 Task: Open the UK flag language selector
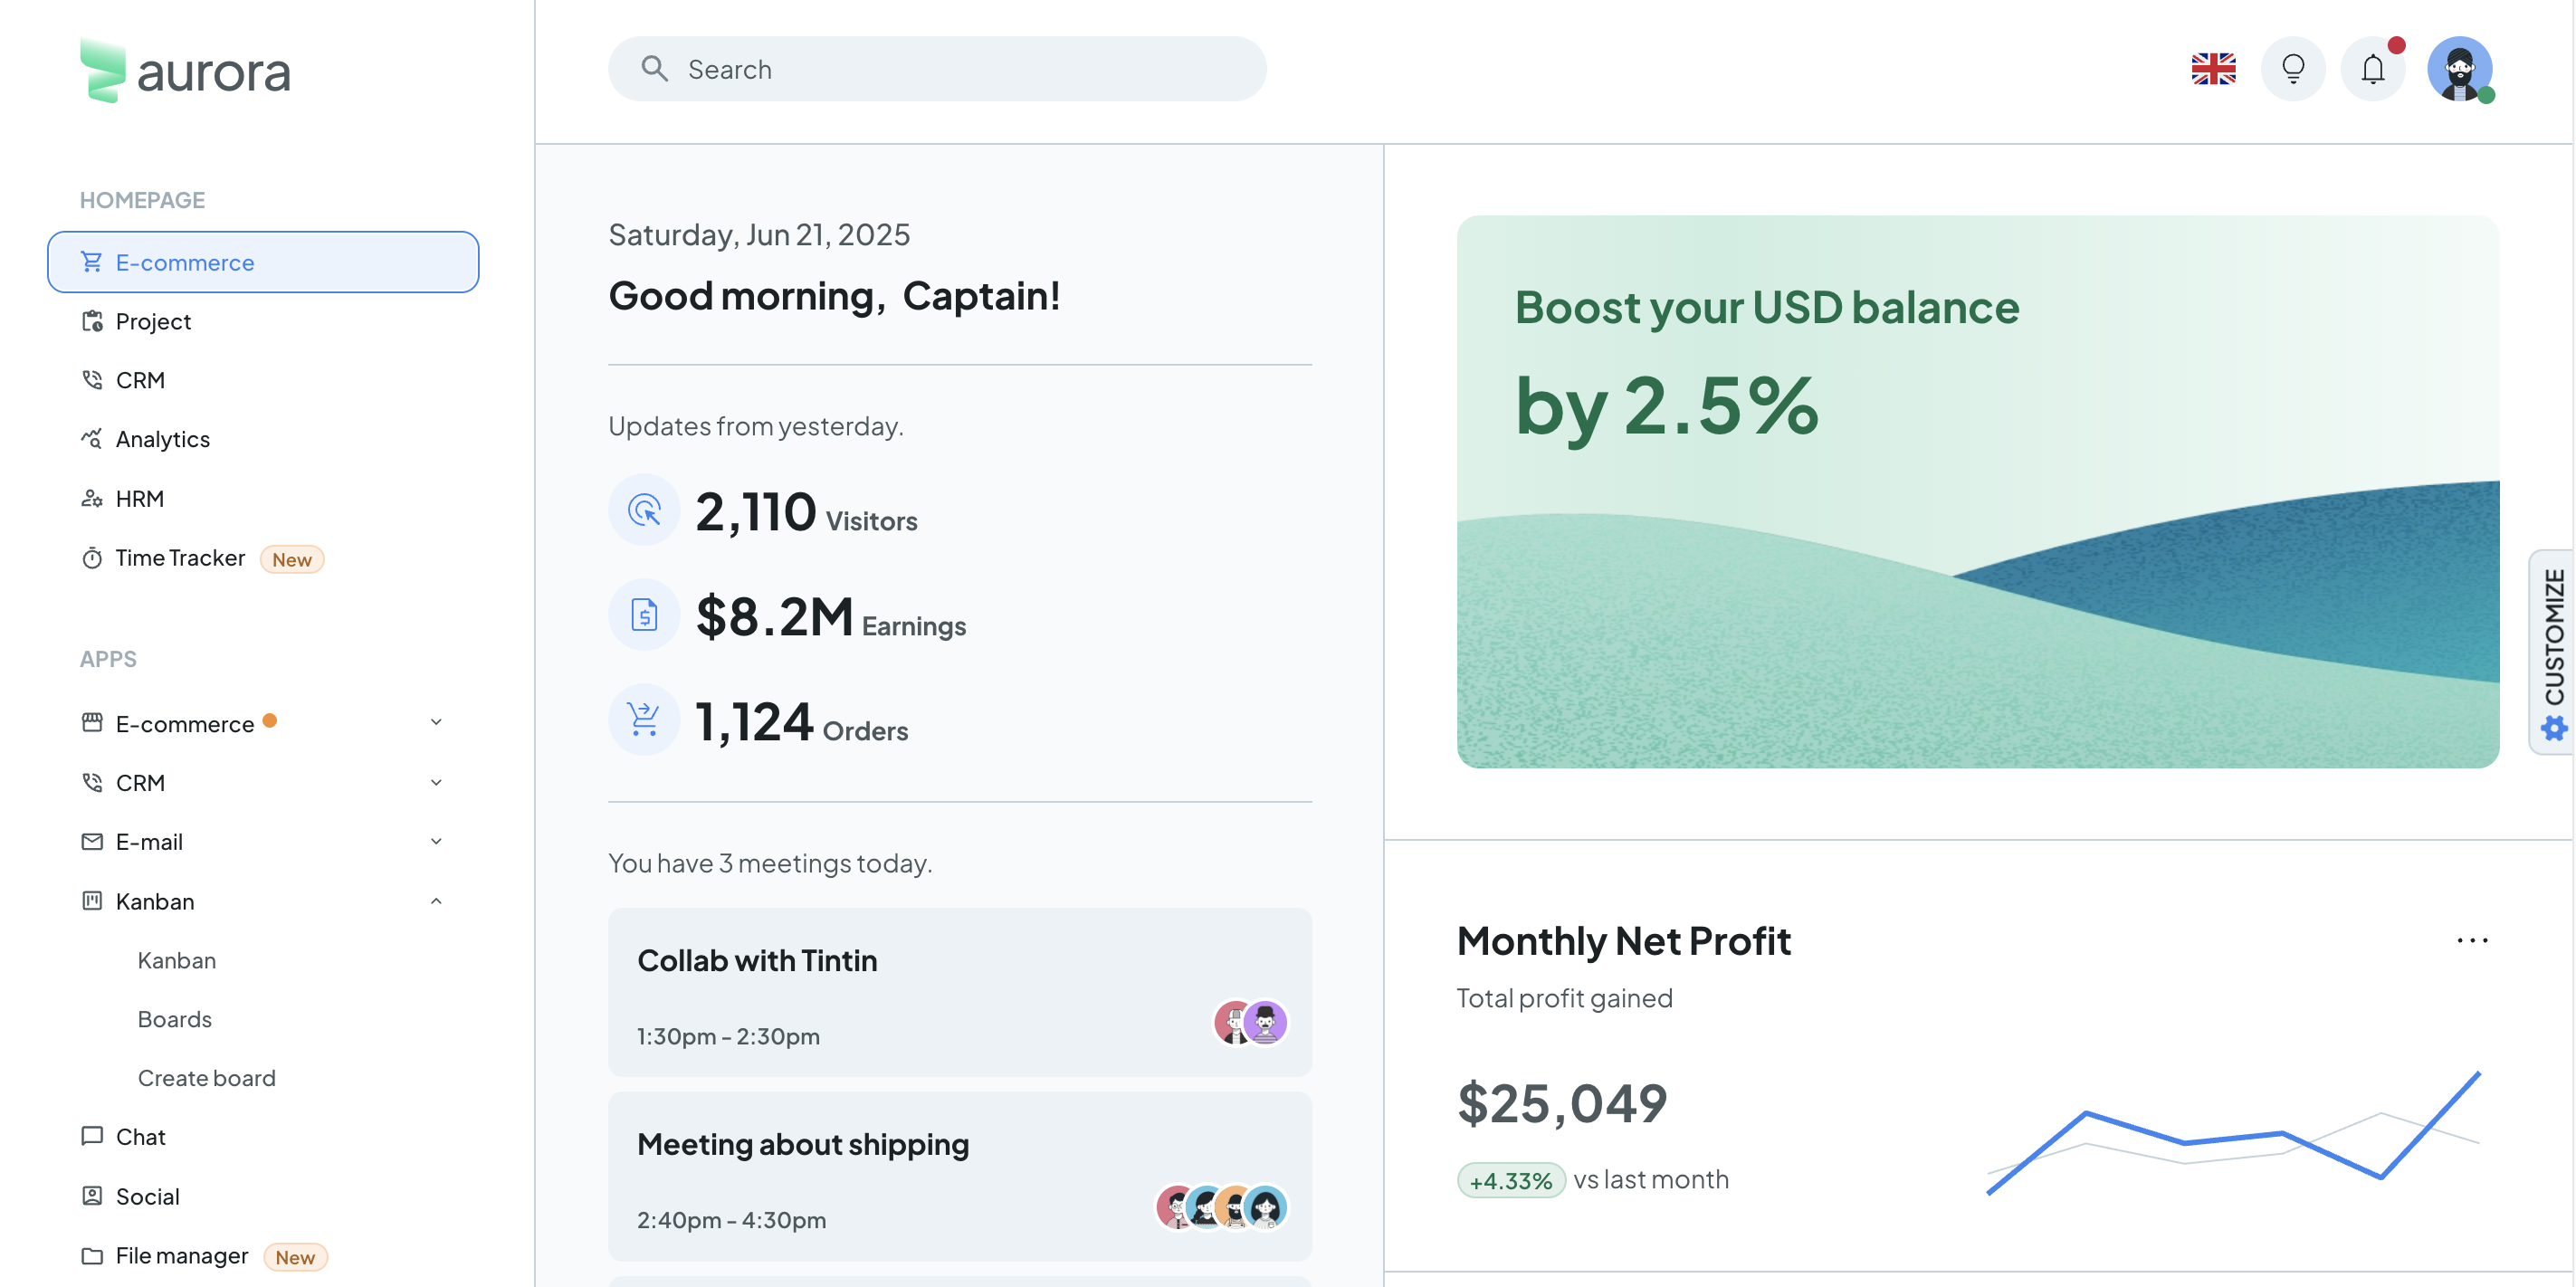[x=2213, y=69]
